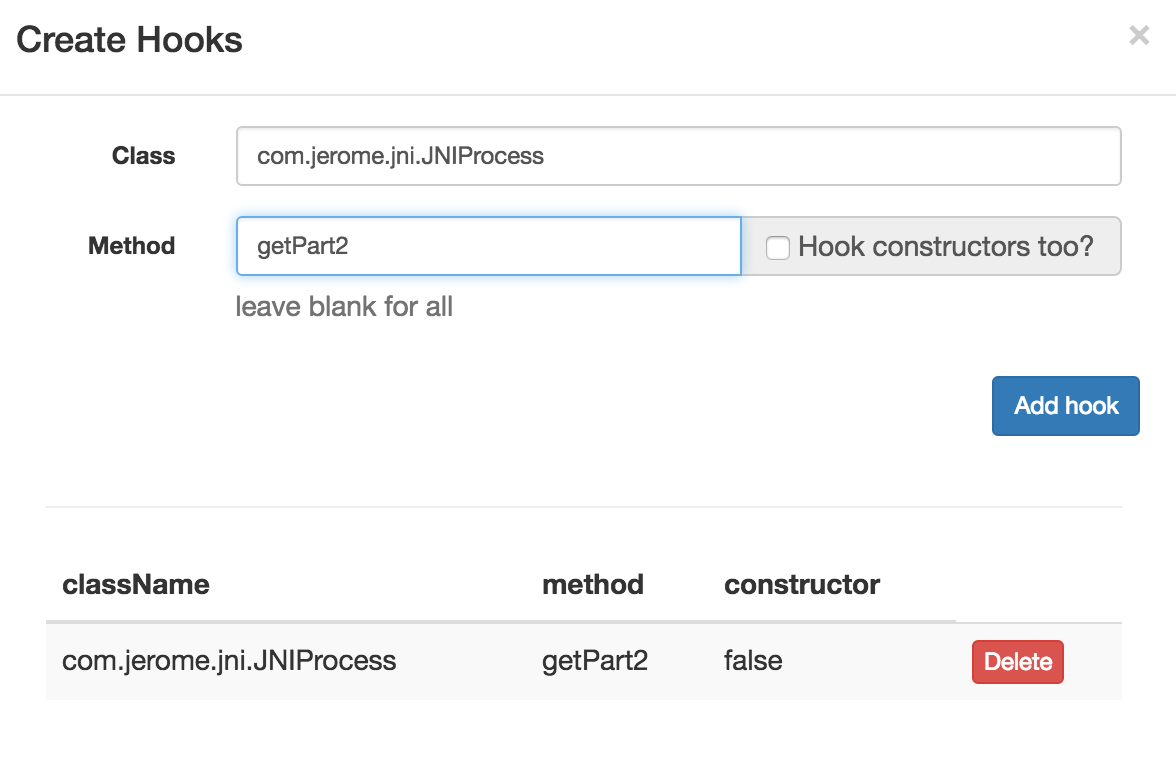Screen dimensions: 1176x766
Task: Click the constructor column header
Action: click(802, 585)
